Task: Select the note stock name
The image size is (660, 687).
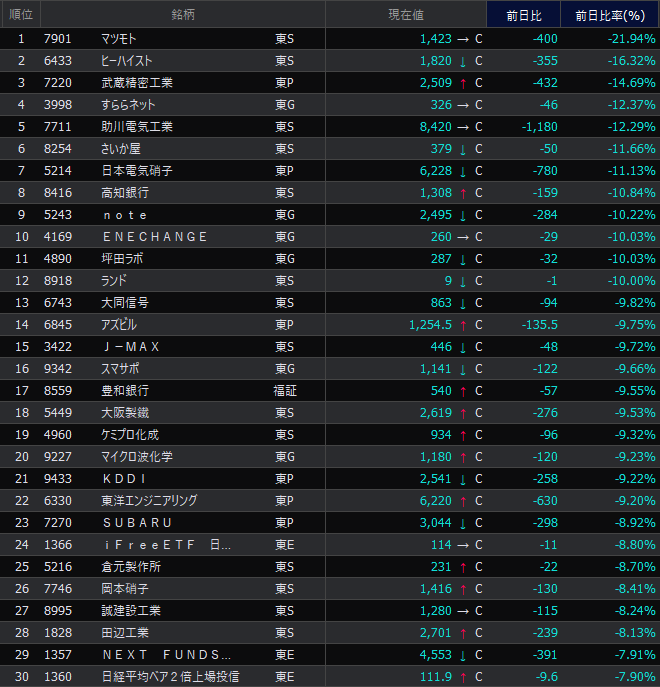Action: tap(125, 215)
